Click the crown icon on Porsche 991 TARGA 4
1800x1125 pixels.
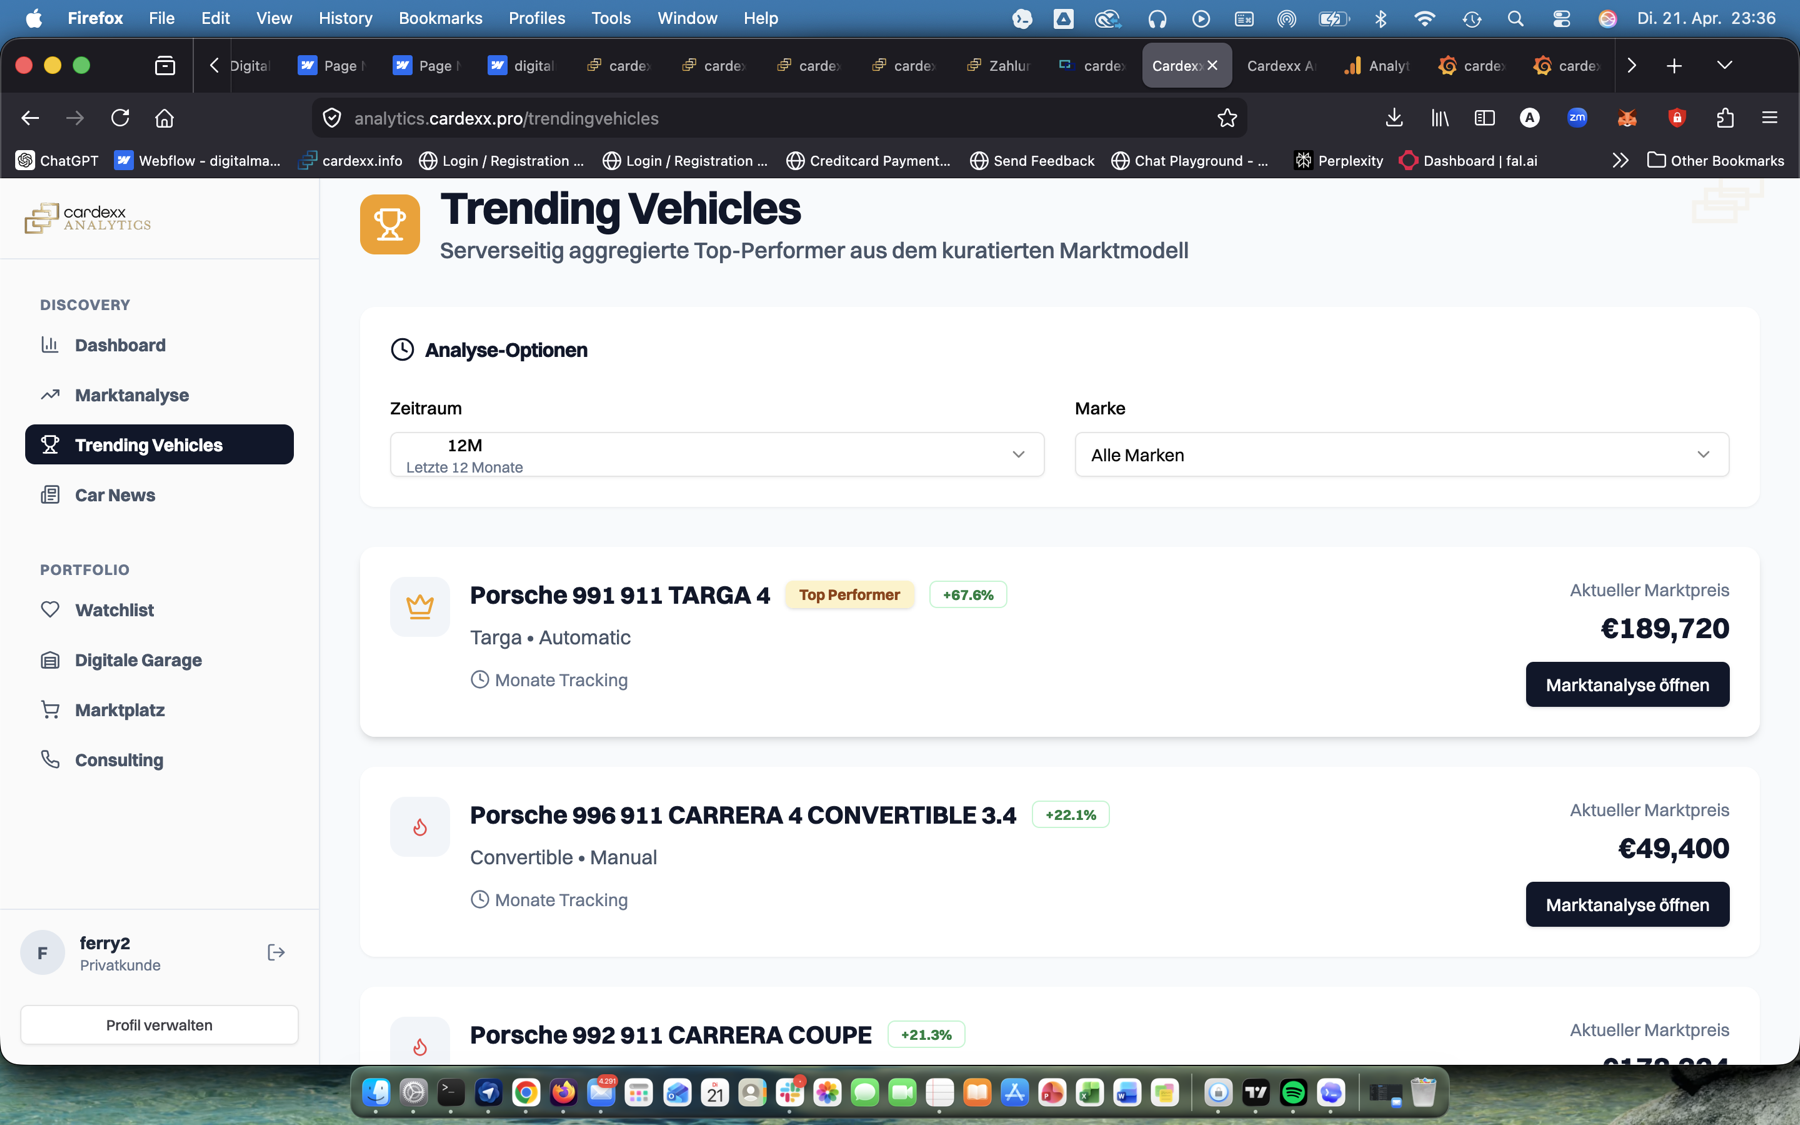pos(420,606)
